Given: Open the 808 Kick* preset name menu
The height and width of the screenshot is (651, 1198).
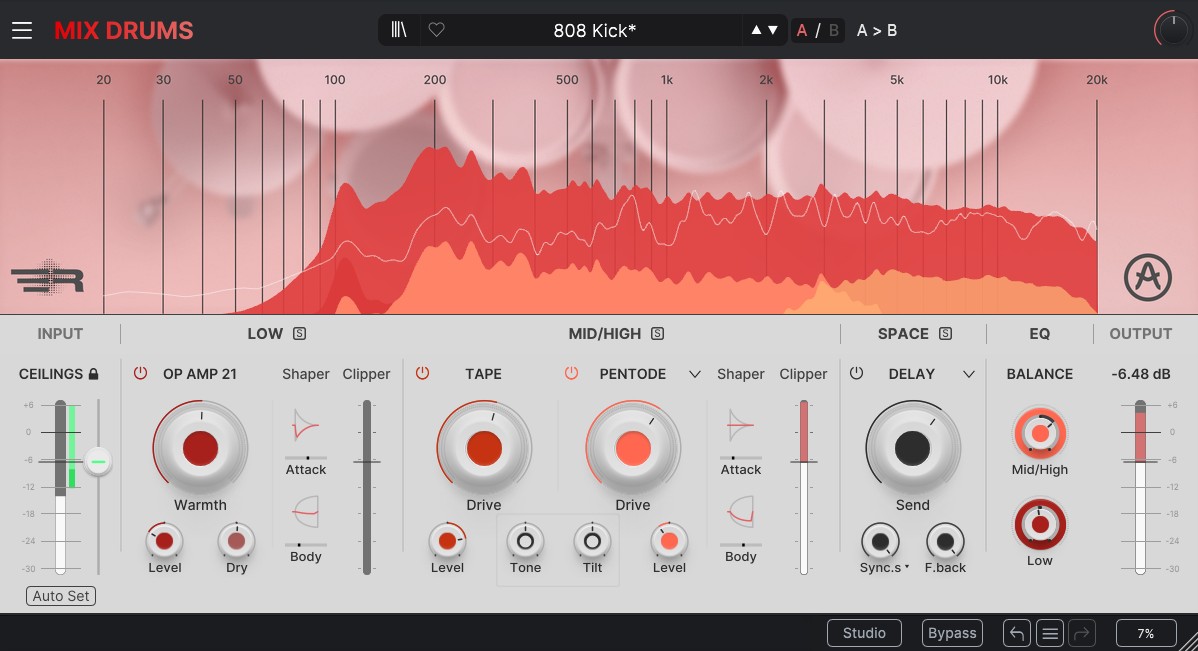Looking at the screenshot, I should pyautogui.click(x=594, y=31).
